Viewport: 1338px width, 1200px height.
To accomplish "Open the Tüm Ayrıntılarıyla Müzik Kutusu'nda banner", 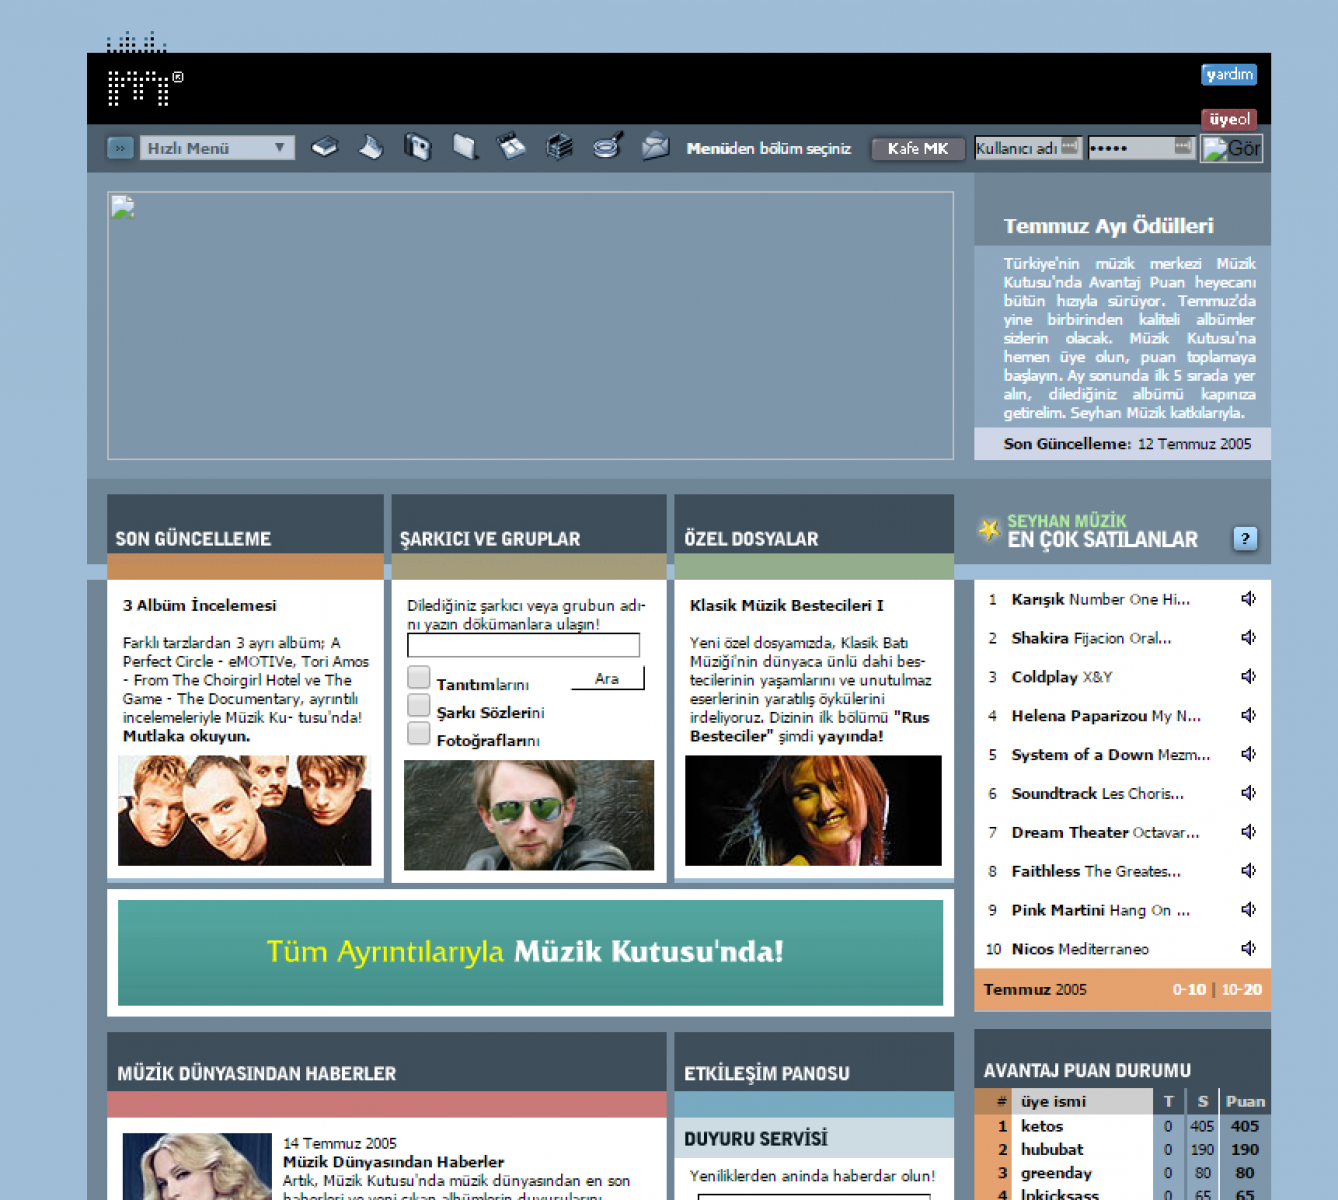I will 530,952.
